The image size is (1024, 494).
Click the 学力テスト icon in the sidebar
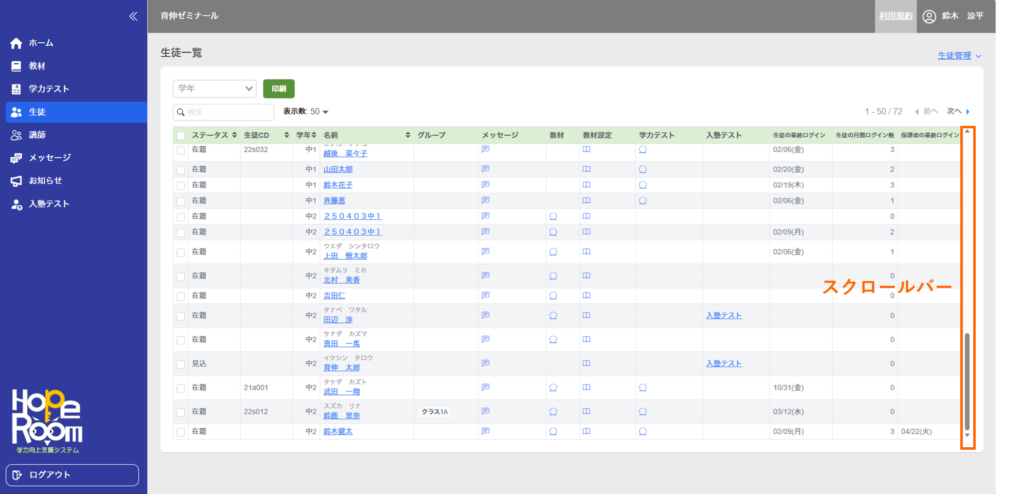pos(16,89)
